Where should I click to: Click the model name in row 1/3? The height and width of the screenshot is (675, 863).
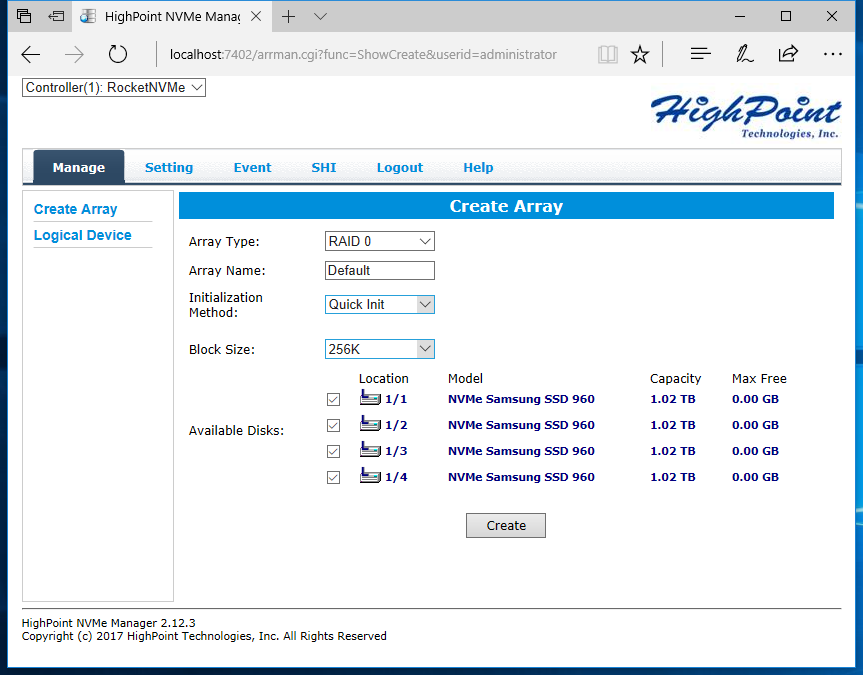click(x=521, y=451)
